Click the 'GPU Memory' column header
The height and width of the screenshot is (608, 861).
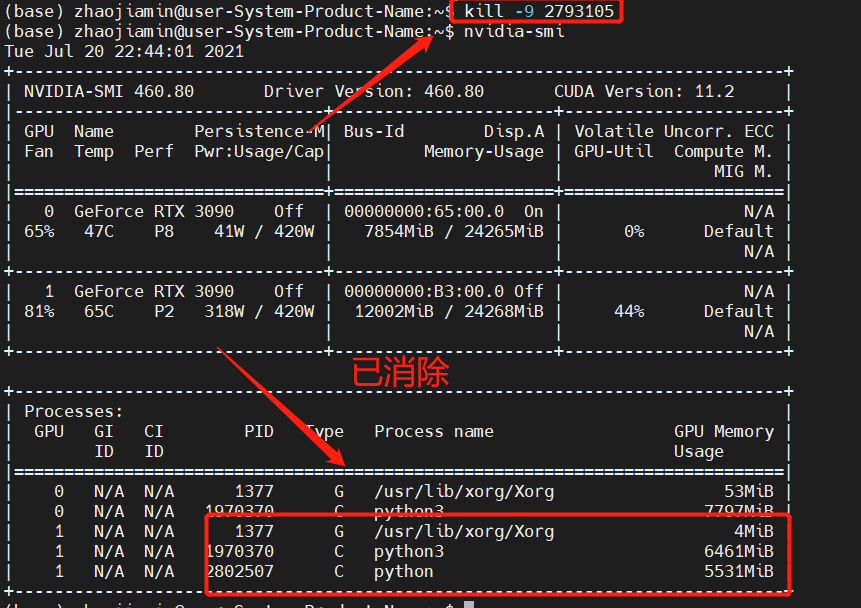point(724,431)
